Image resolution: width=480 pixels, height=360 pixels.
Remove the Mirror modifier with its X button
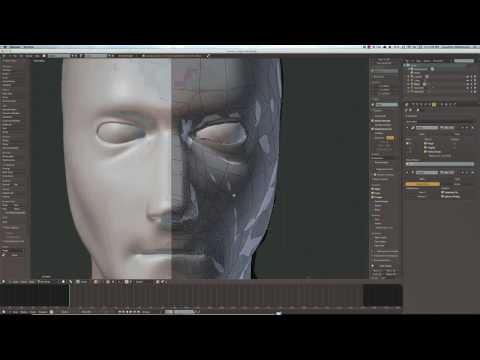click(x=473, y=128)
